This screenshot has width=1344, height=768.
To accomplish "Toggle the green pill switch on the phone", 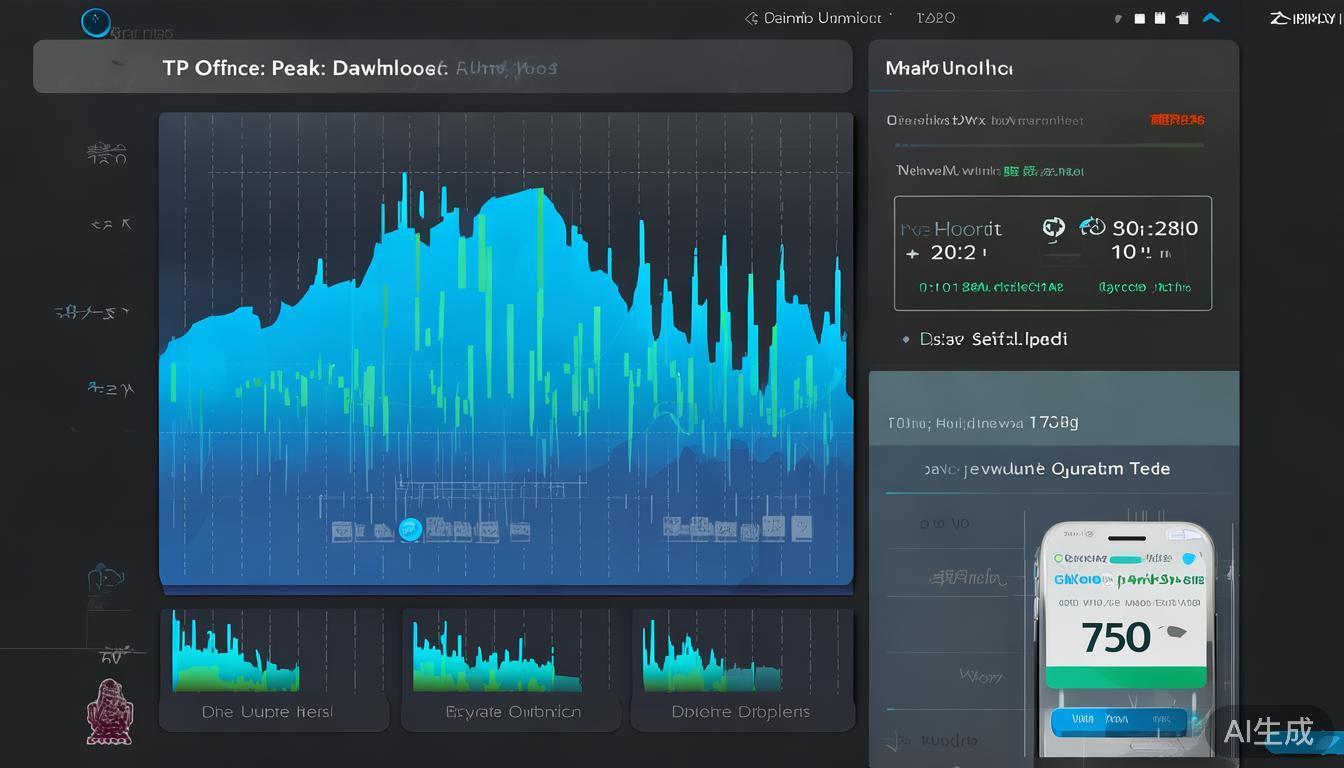I will pyautogui.click(x=1112, y=560).
